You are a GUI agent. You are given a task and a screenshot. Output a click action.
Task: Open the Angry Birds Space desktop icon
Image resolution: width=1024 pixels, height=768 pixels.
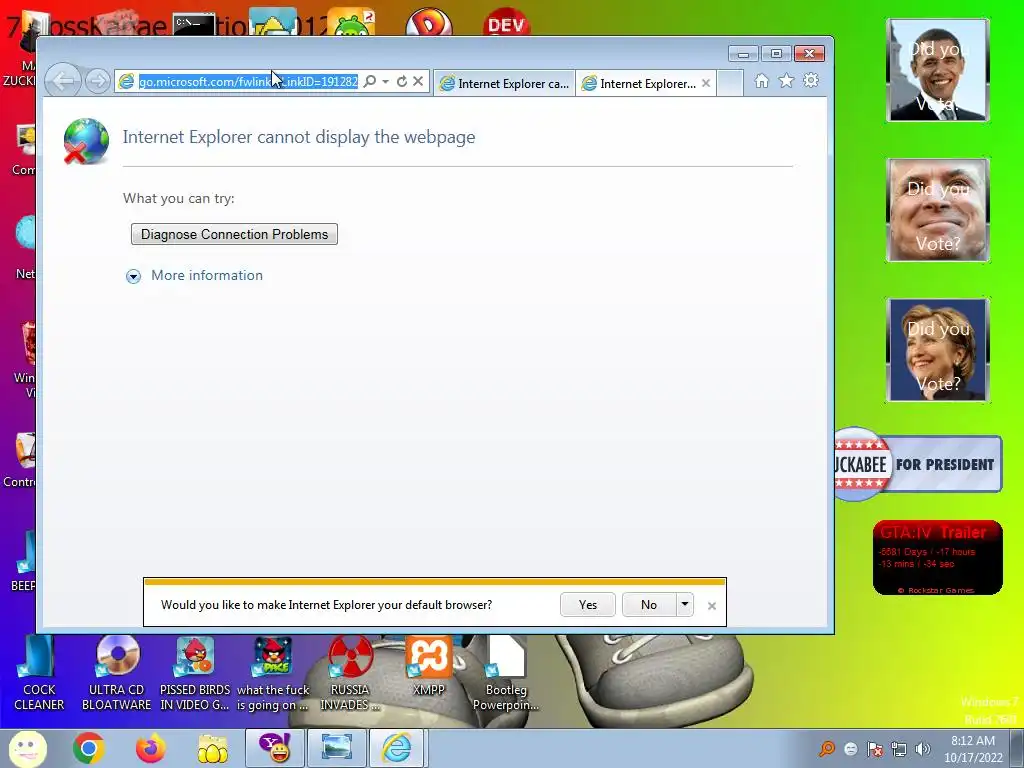click(273, 673)
